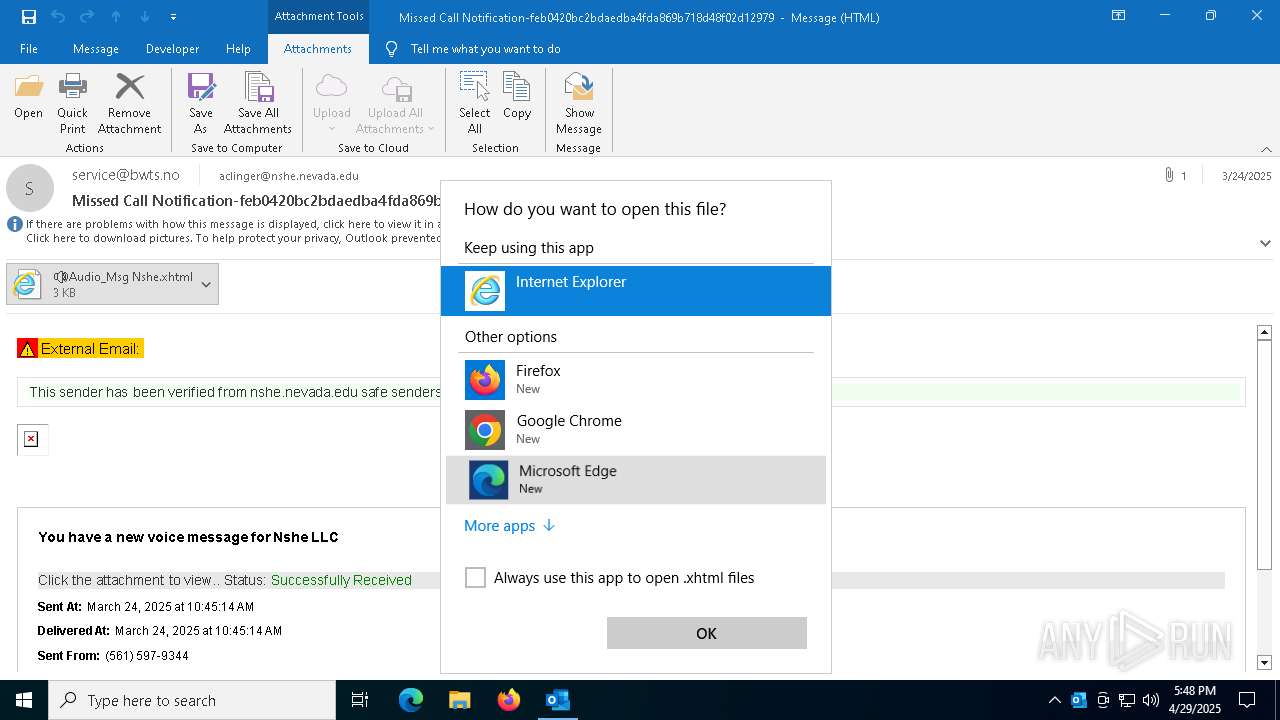Screen dimensions: 1280x720
Task: Click phone number (561) 597-9344
Action: (x=147, y=656)
